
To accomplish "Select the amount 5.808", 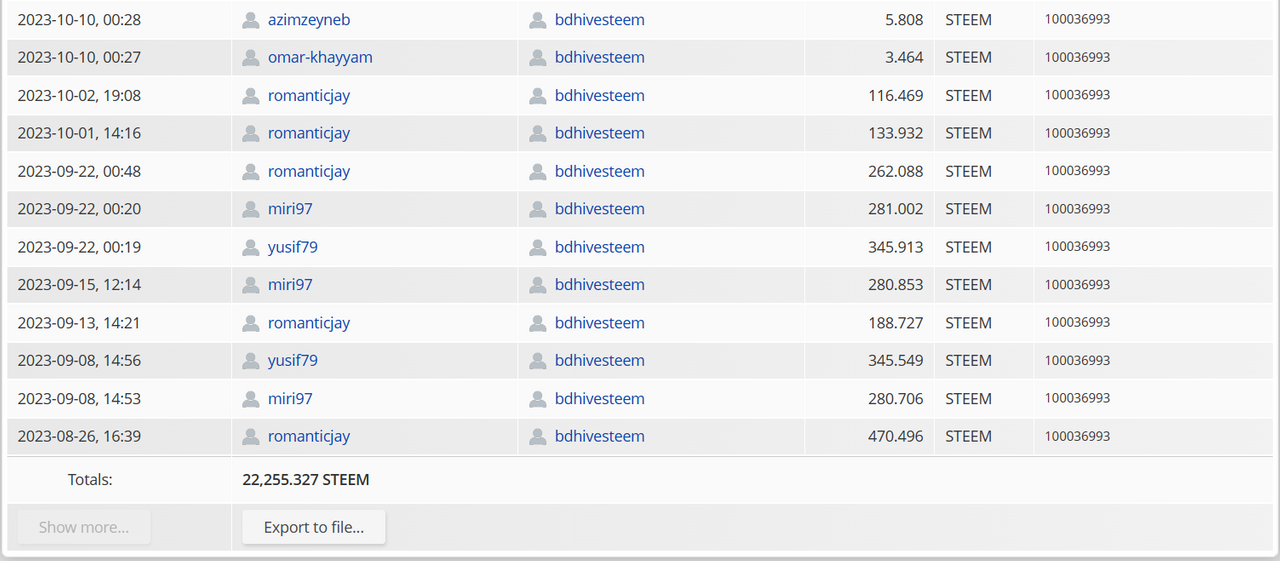I will (x=904, y=19).
